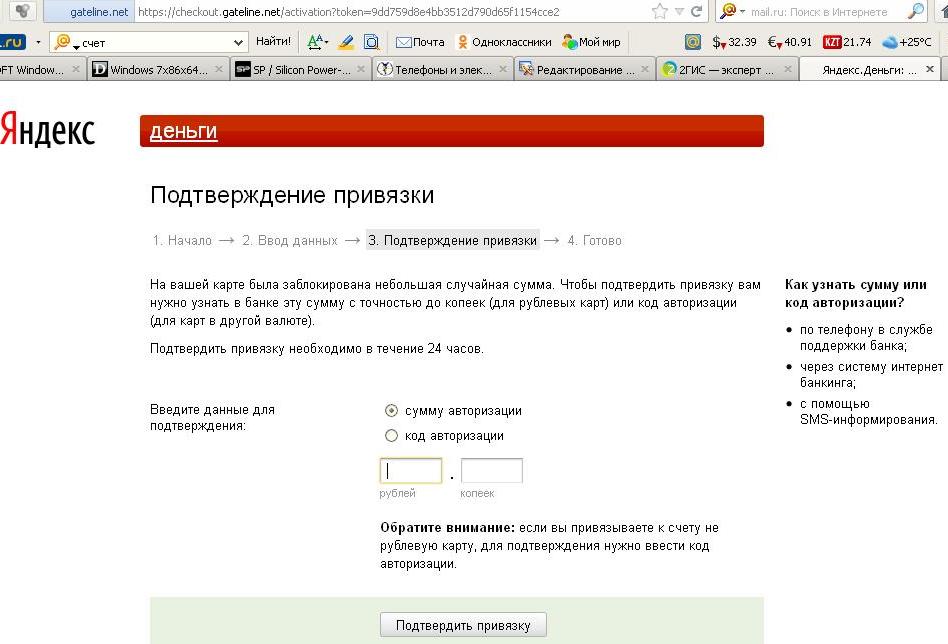Image resolution: width=948 pixels, height=644 pixels.
Task: Click the toolbar @ search-type icon beside 'счет'
Action: 66,42
